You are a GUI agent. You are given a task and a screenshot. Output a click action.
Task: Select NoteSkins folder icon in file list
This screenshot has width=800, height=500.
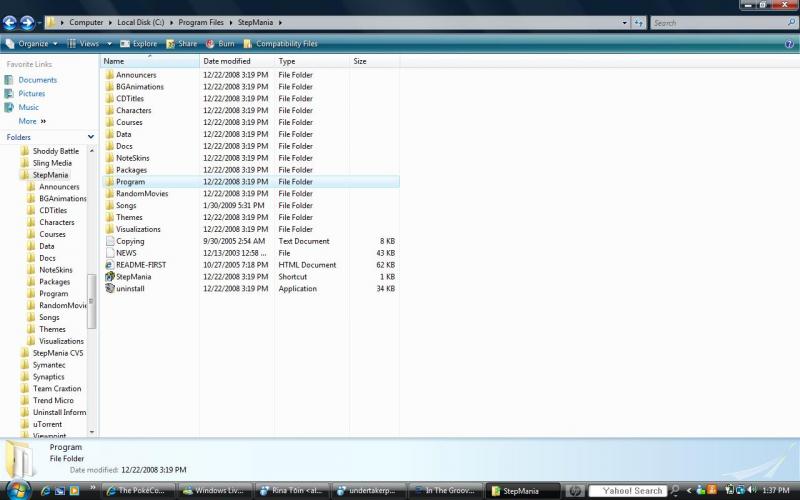click(x=110, y=158)
